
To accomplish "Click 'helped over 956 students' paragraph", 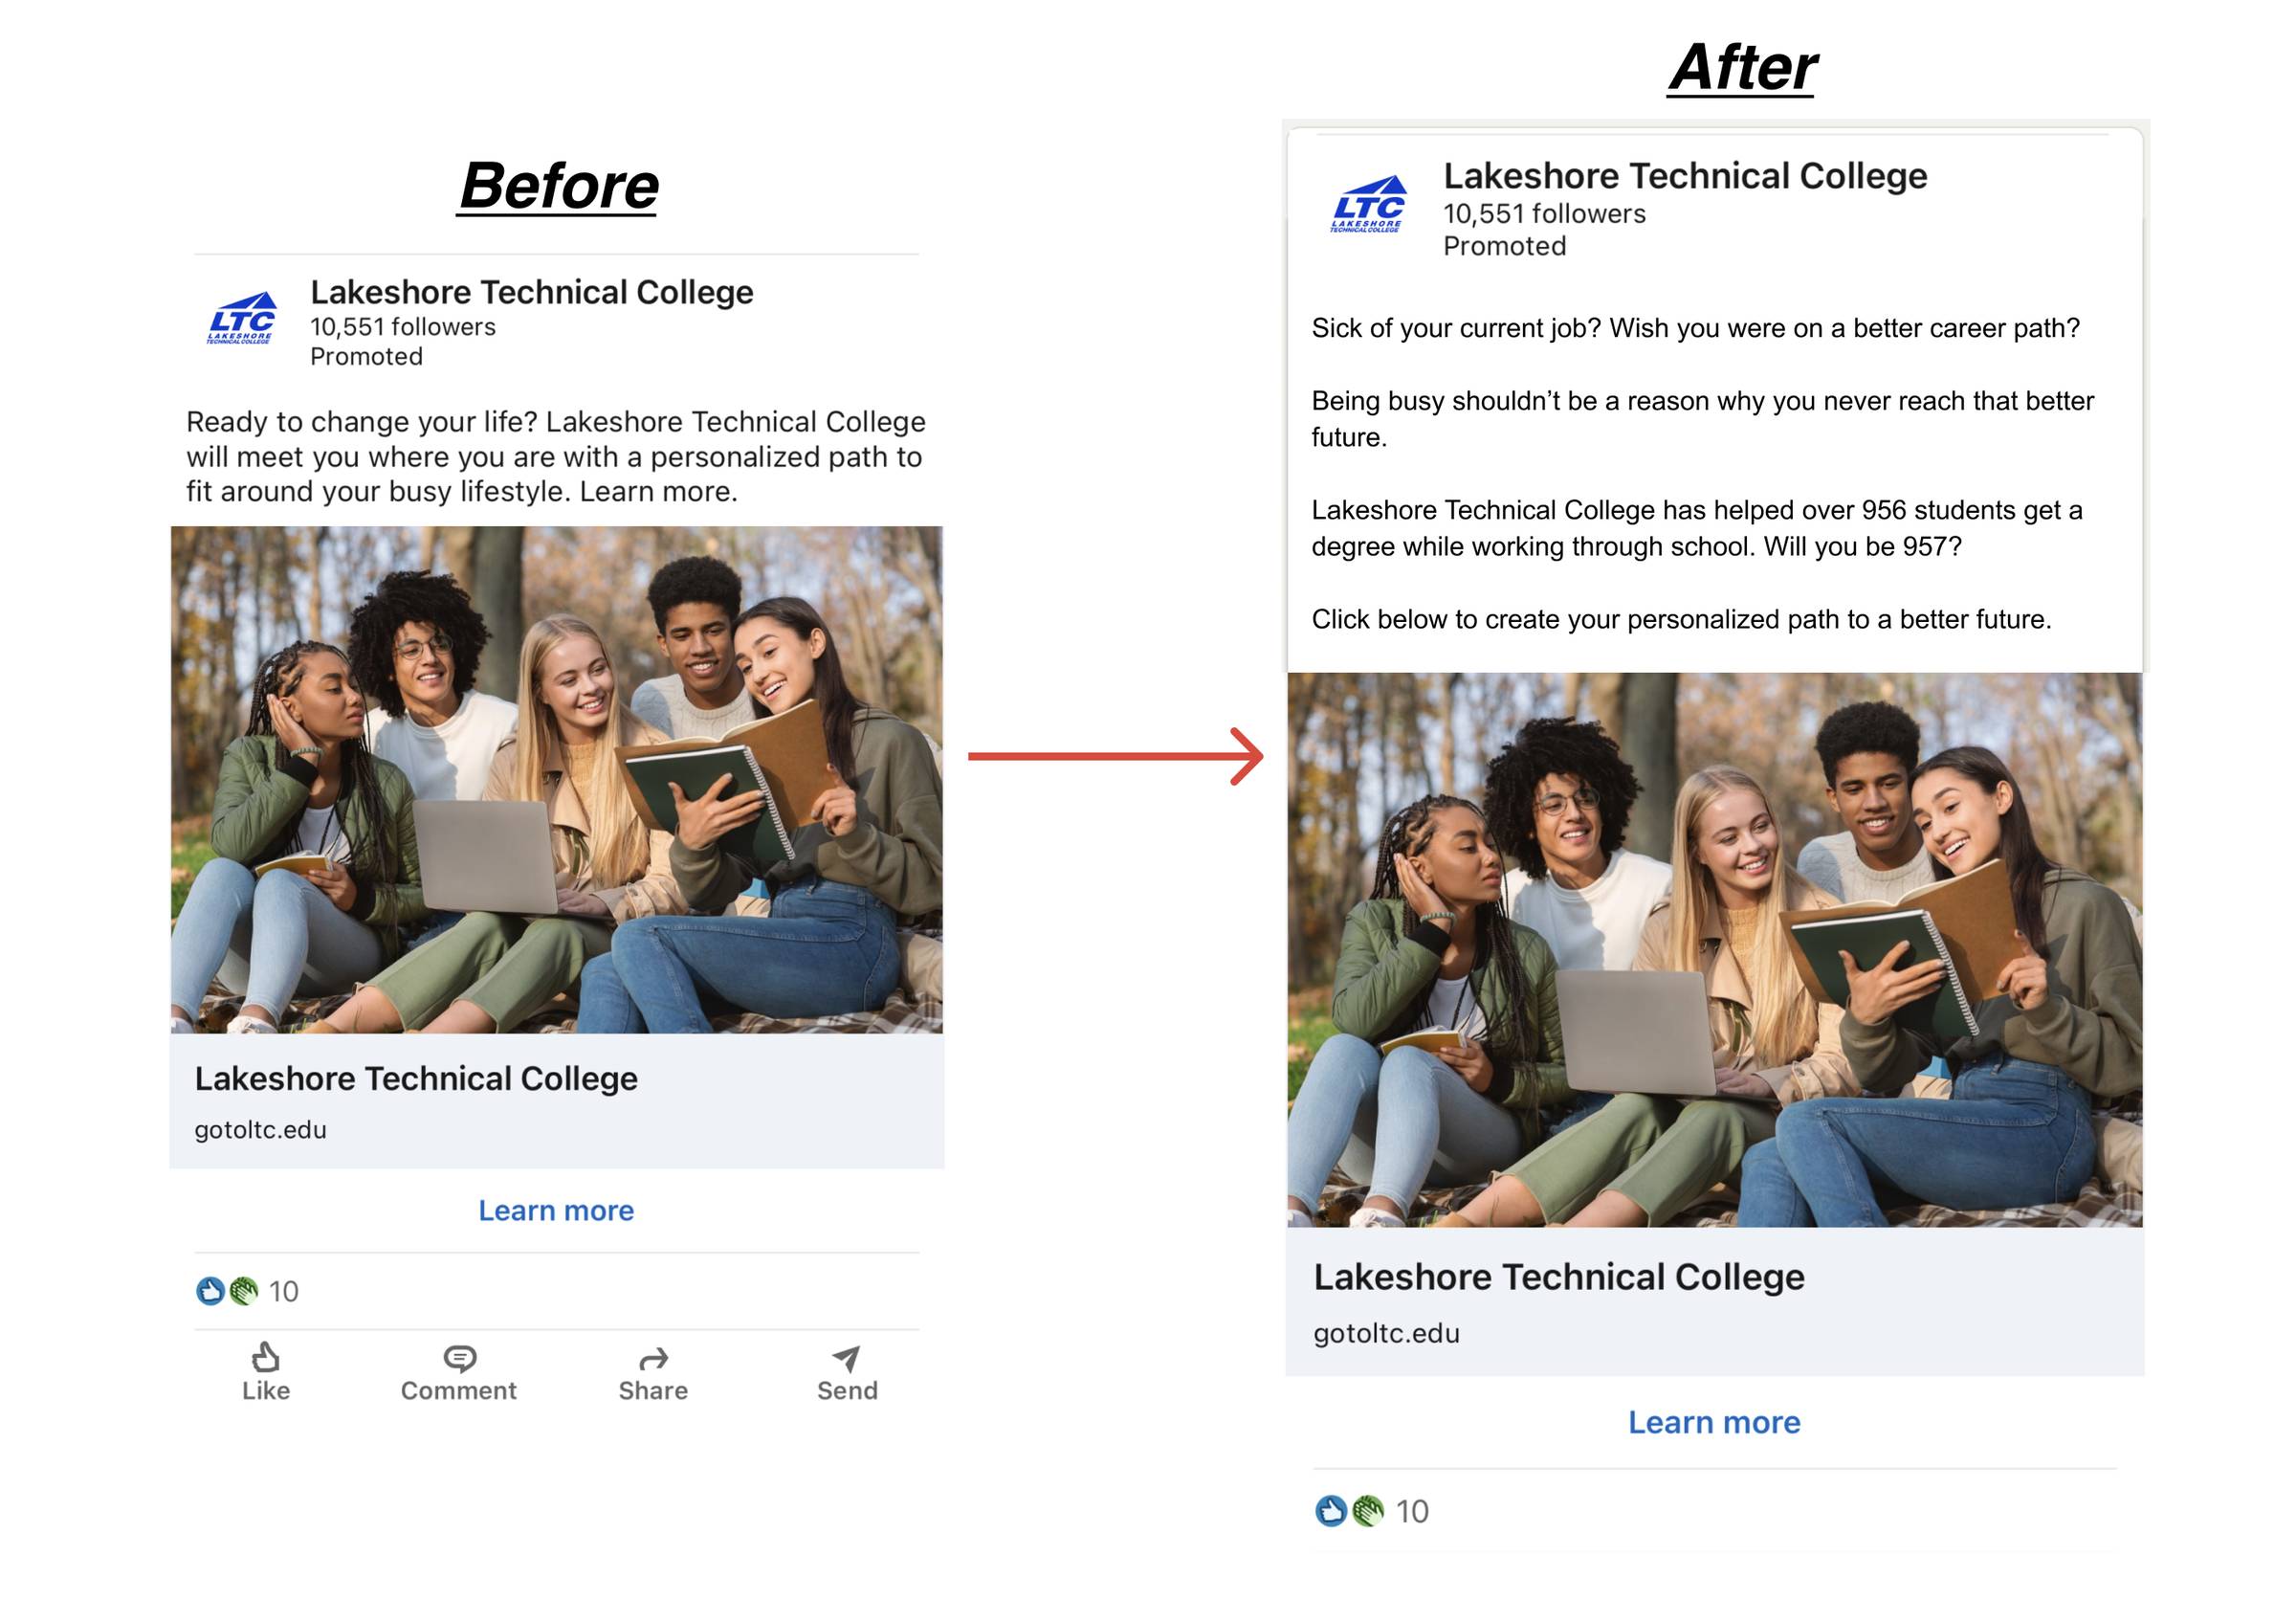I will [x=1697, y=528].
